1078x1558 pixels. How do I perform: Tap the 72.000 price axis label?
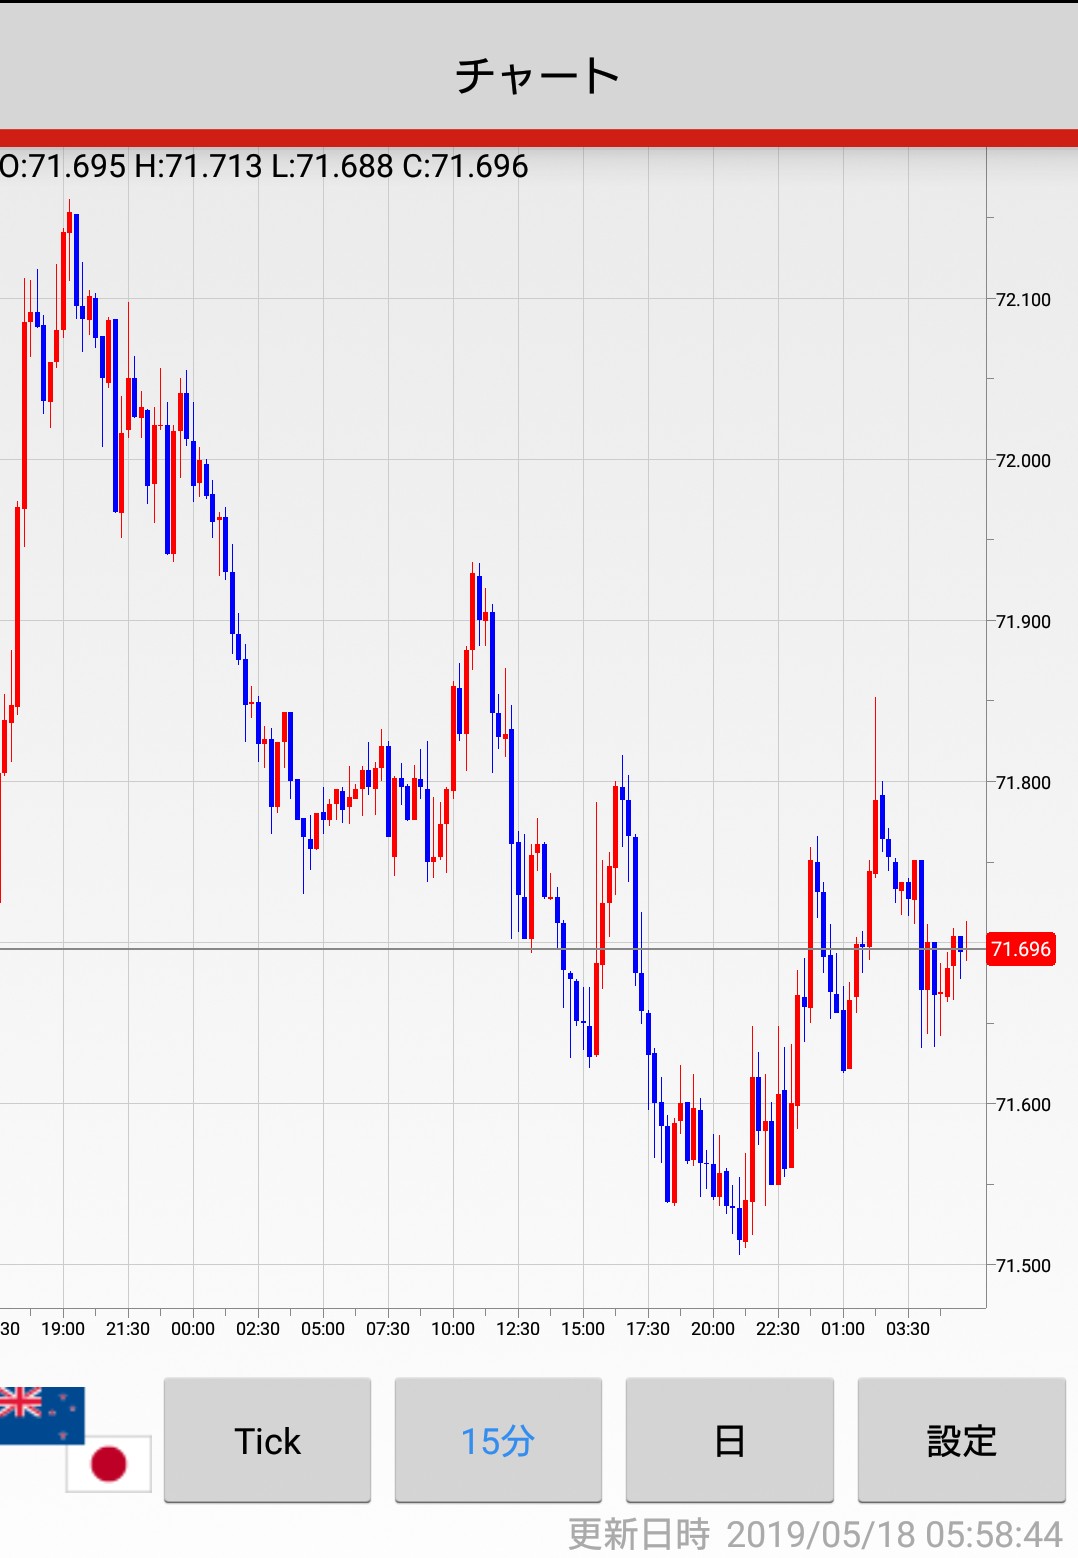click(1023, 461)
